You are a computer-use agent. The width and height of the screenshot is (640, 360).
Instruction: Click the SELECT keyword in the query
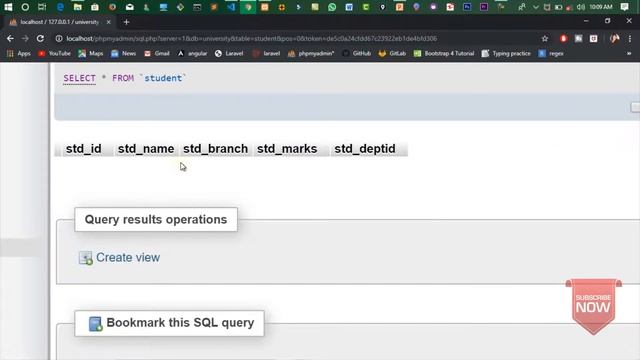(x=80, y=78)
